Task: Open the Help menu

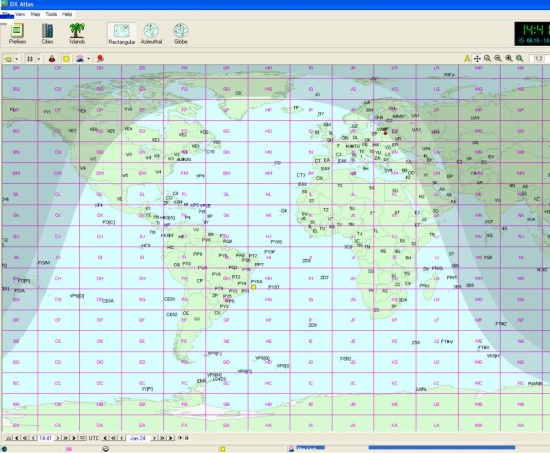Action: (67, 14)
